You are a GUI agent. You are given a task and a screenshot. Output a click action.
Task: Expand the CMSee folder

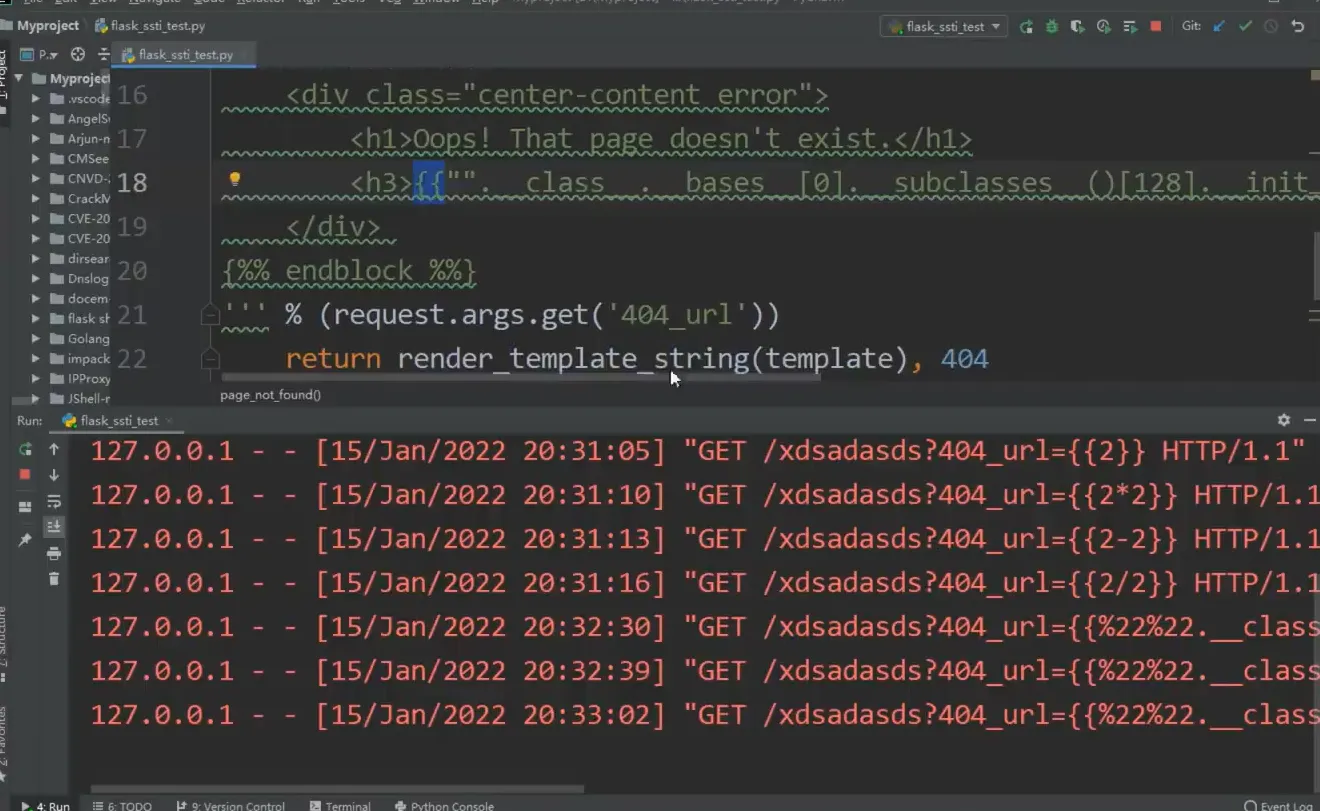[36, 159]
